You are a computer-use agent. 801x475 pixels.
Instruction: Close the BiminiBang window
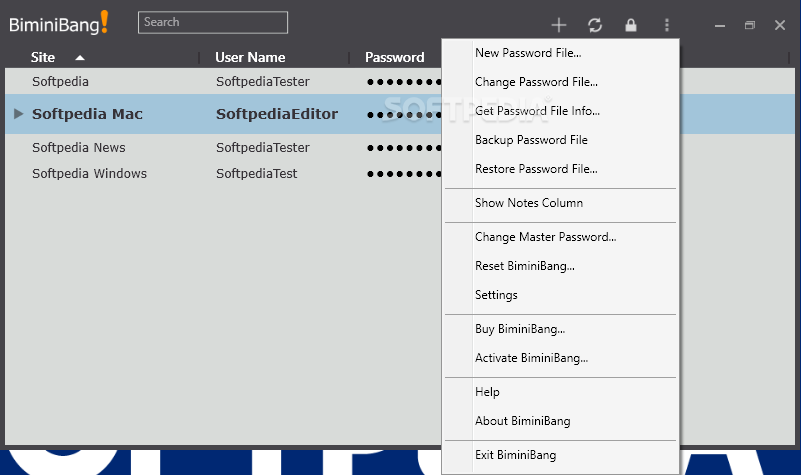780,25
